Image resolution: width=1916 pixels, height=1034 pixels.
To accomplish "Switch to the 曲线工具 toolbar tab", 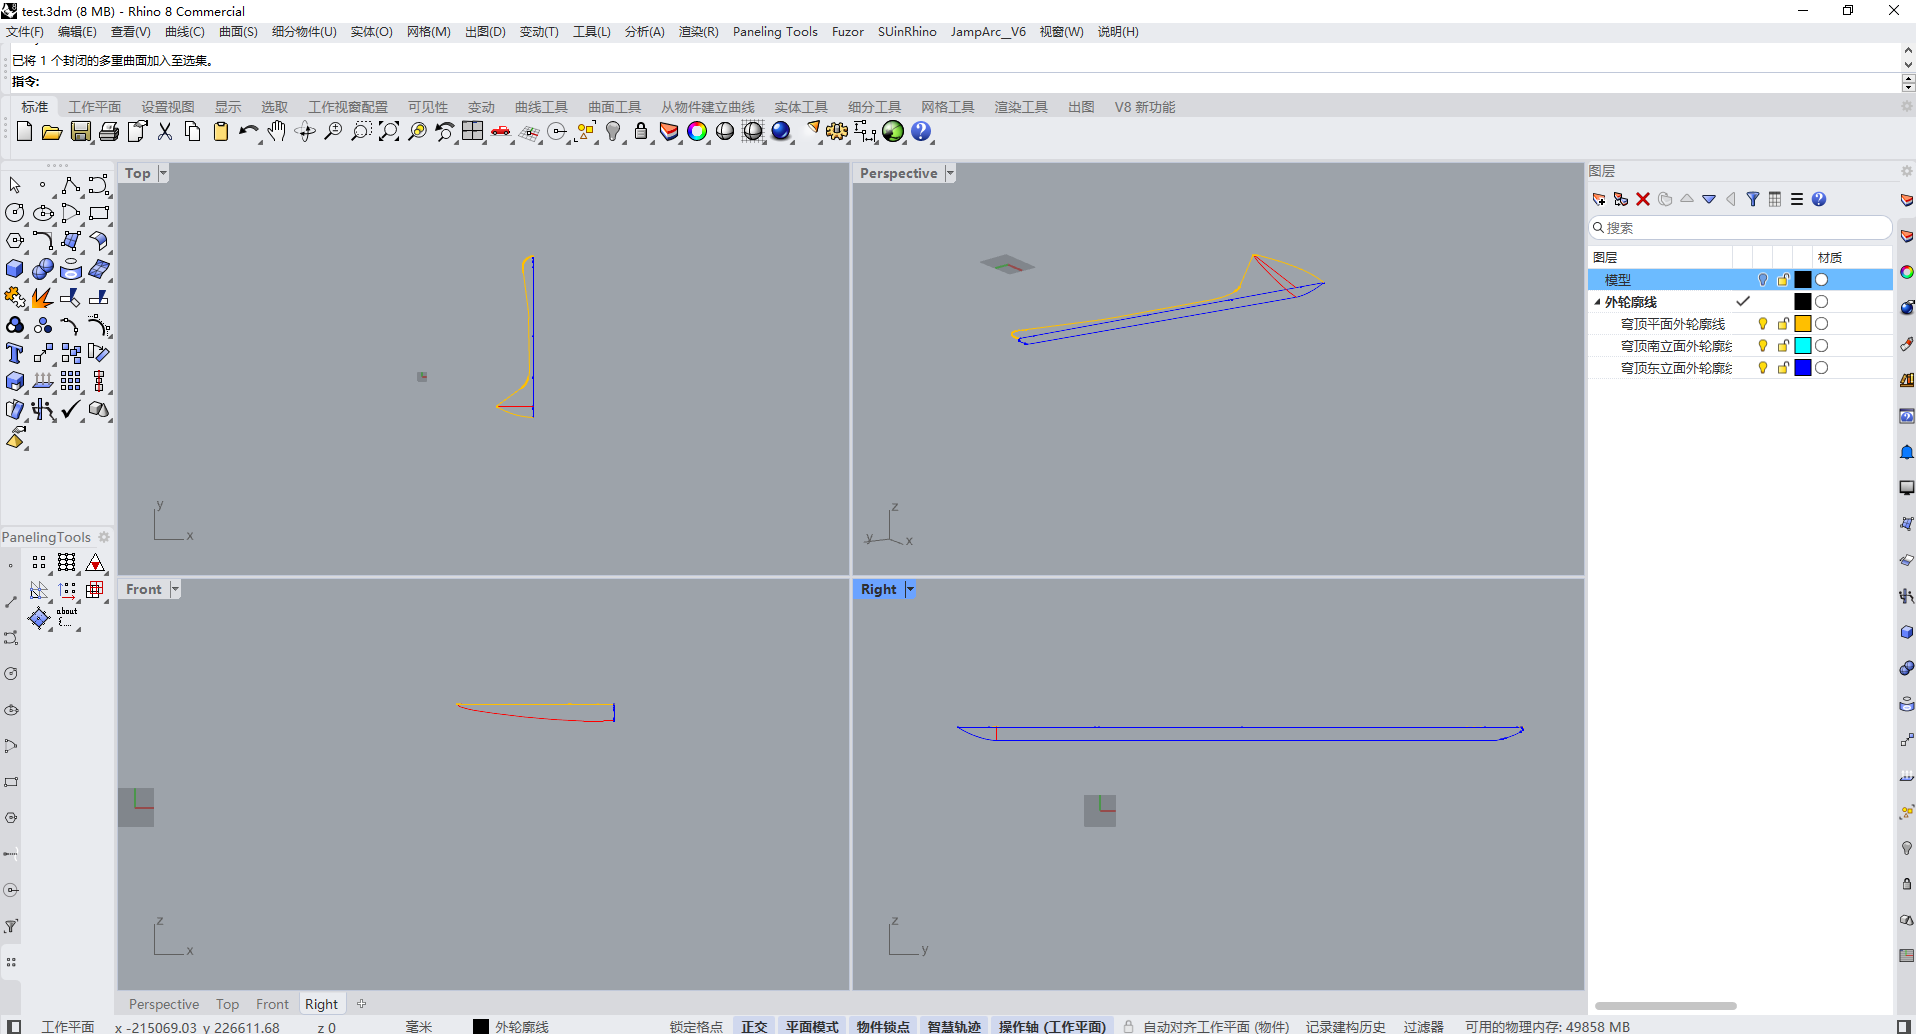I will point(541,107).
